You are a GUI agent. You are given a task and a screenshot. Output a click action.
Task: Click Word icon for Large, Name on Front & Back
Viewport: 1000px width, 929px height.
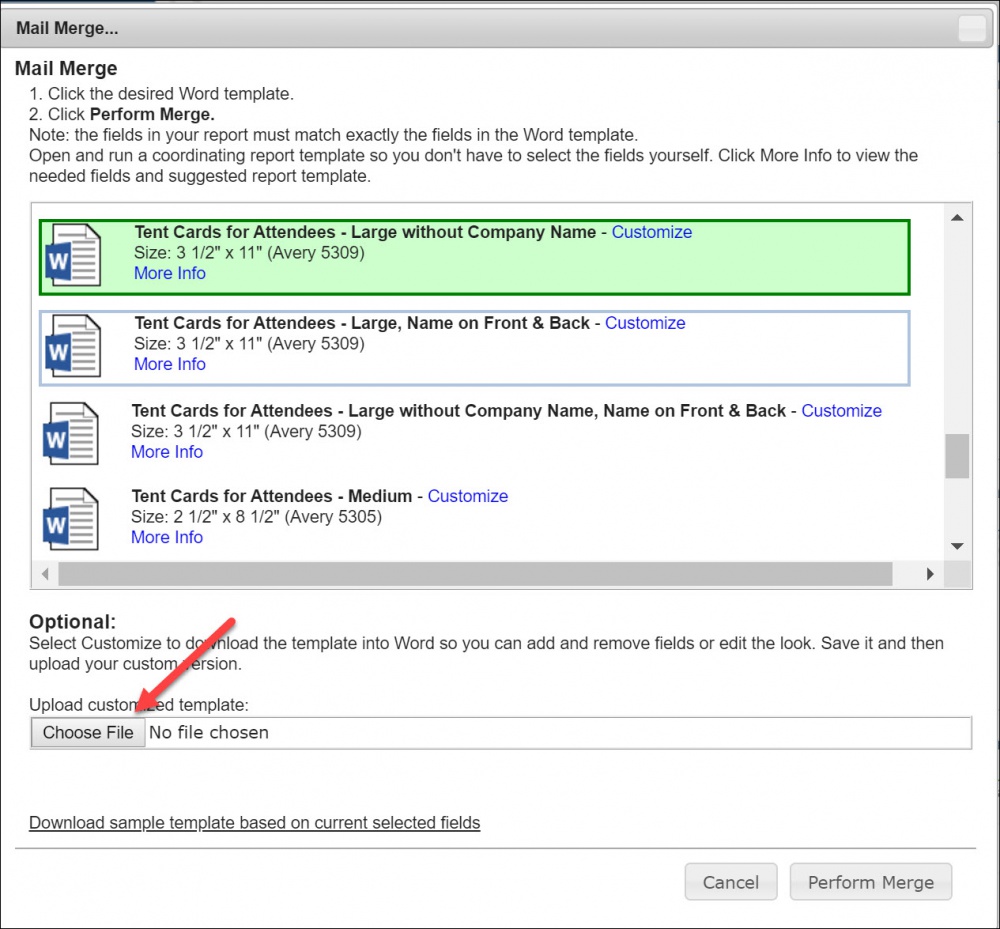tap(73, 346)
